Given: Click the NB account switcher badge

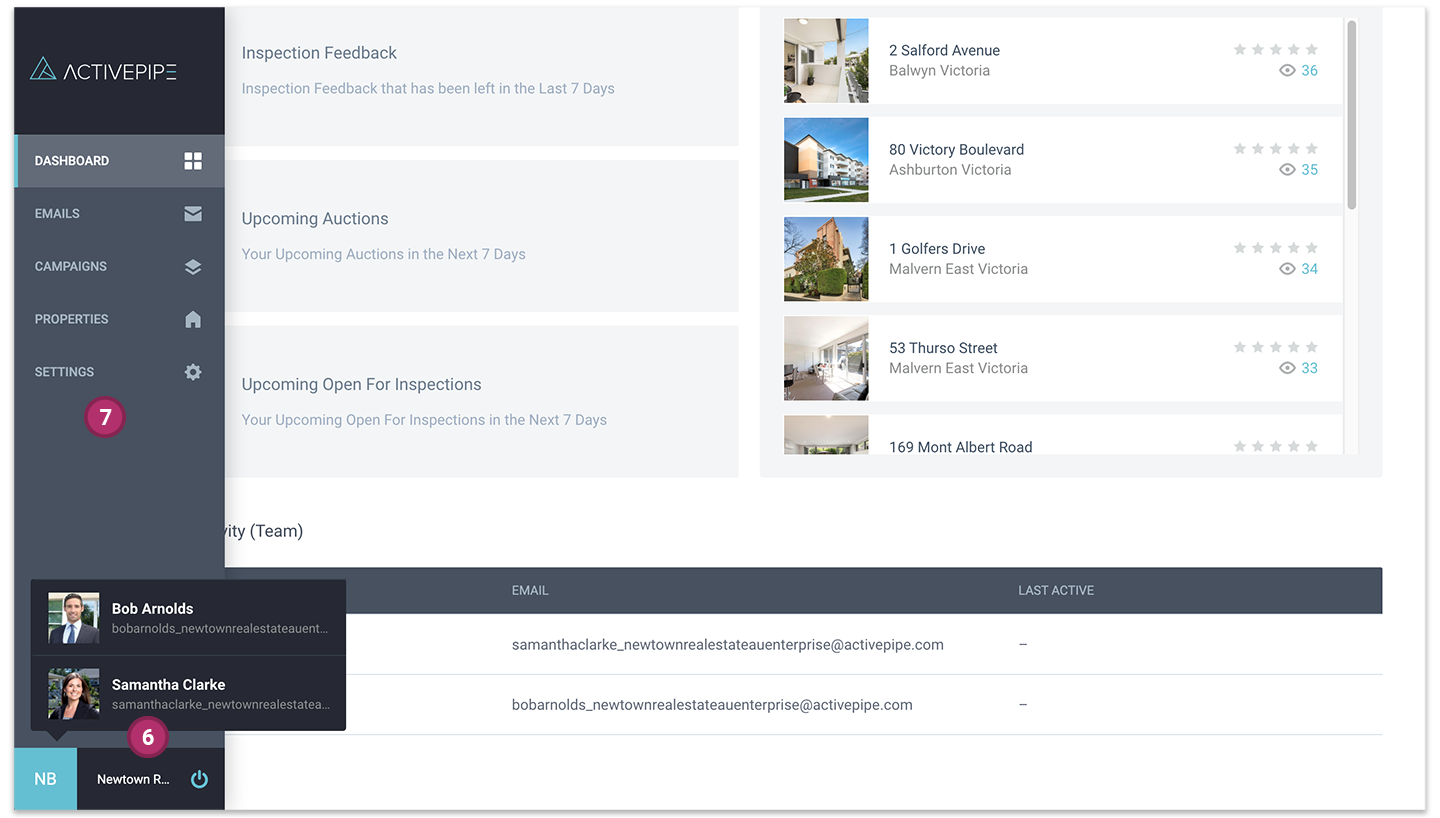Looking at the screenshot, I should tap(45, 779).
